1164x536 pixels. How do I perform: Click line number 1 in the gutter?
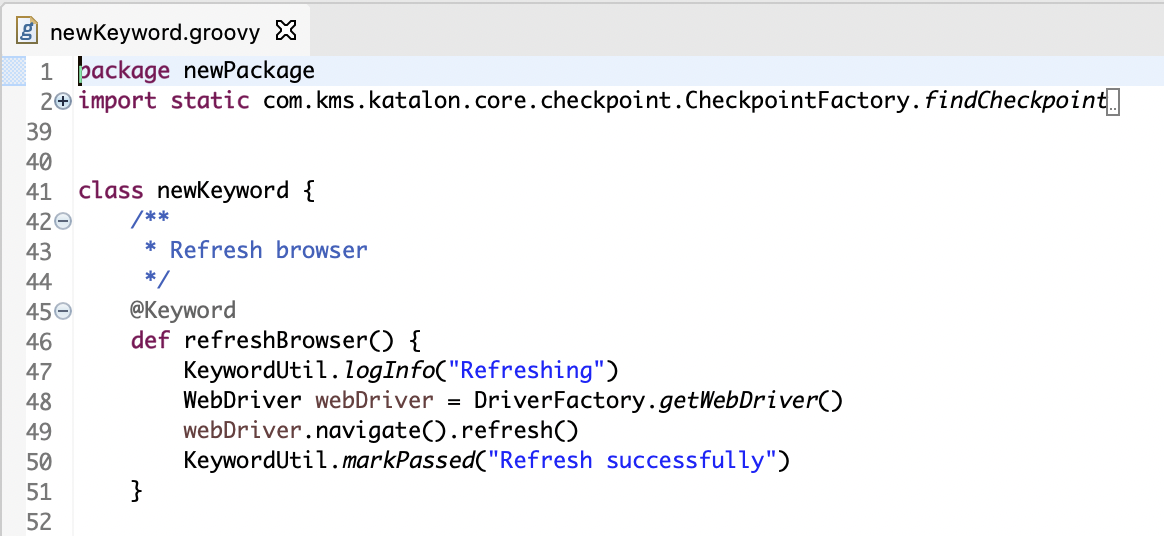click(x=46, y=72)
